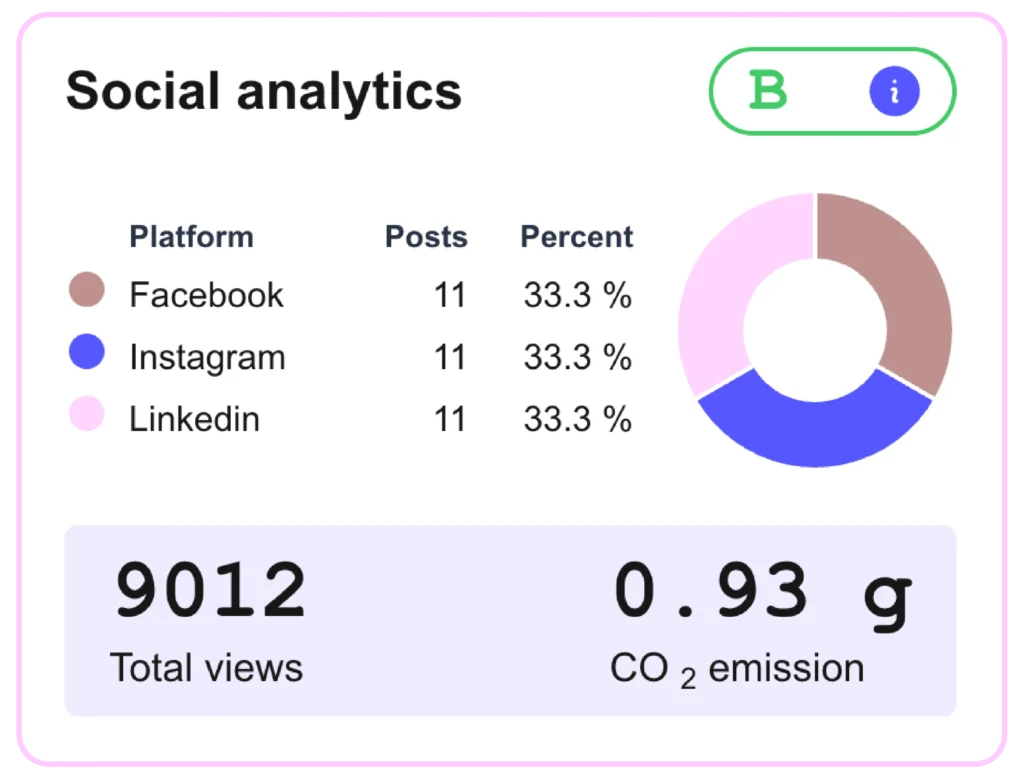Toggle the Linkedin row visibility
Viewport: 1024px width, 779px height.
(194, 419)
